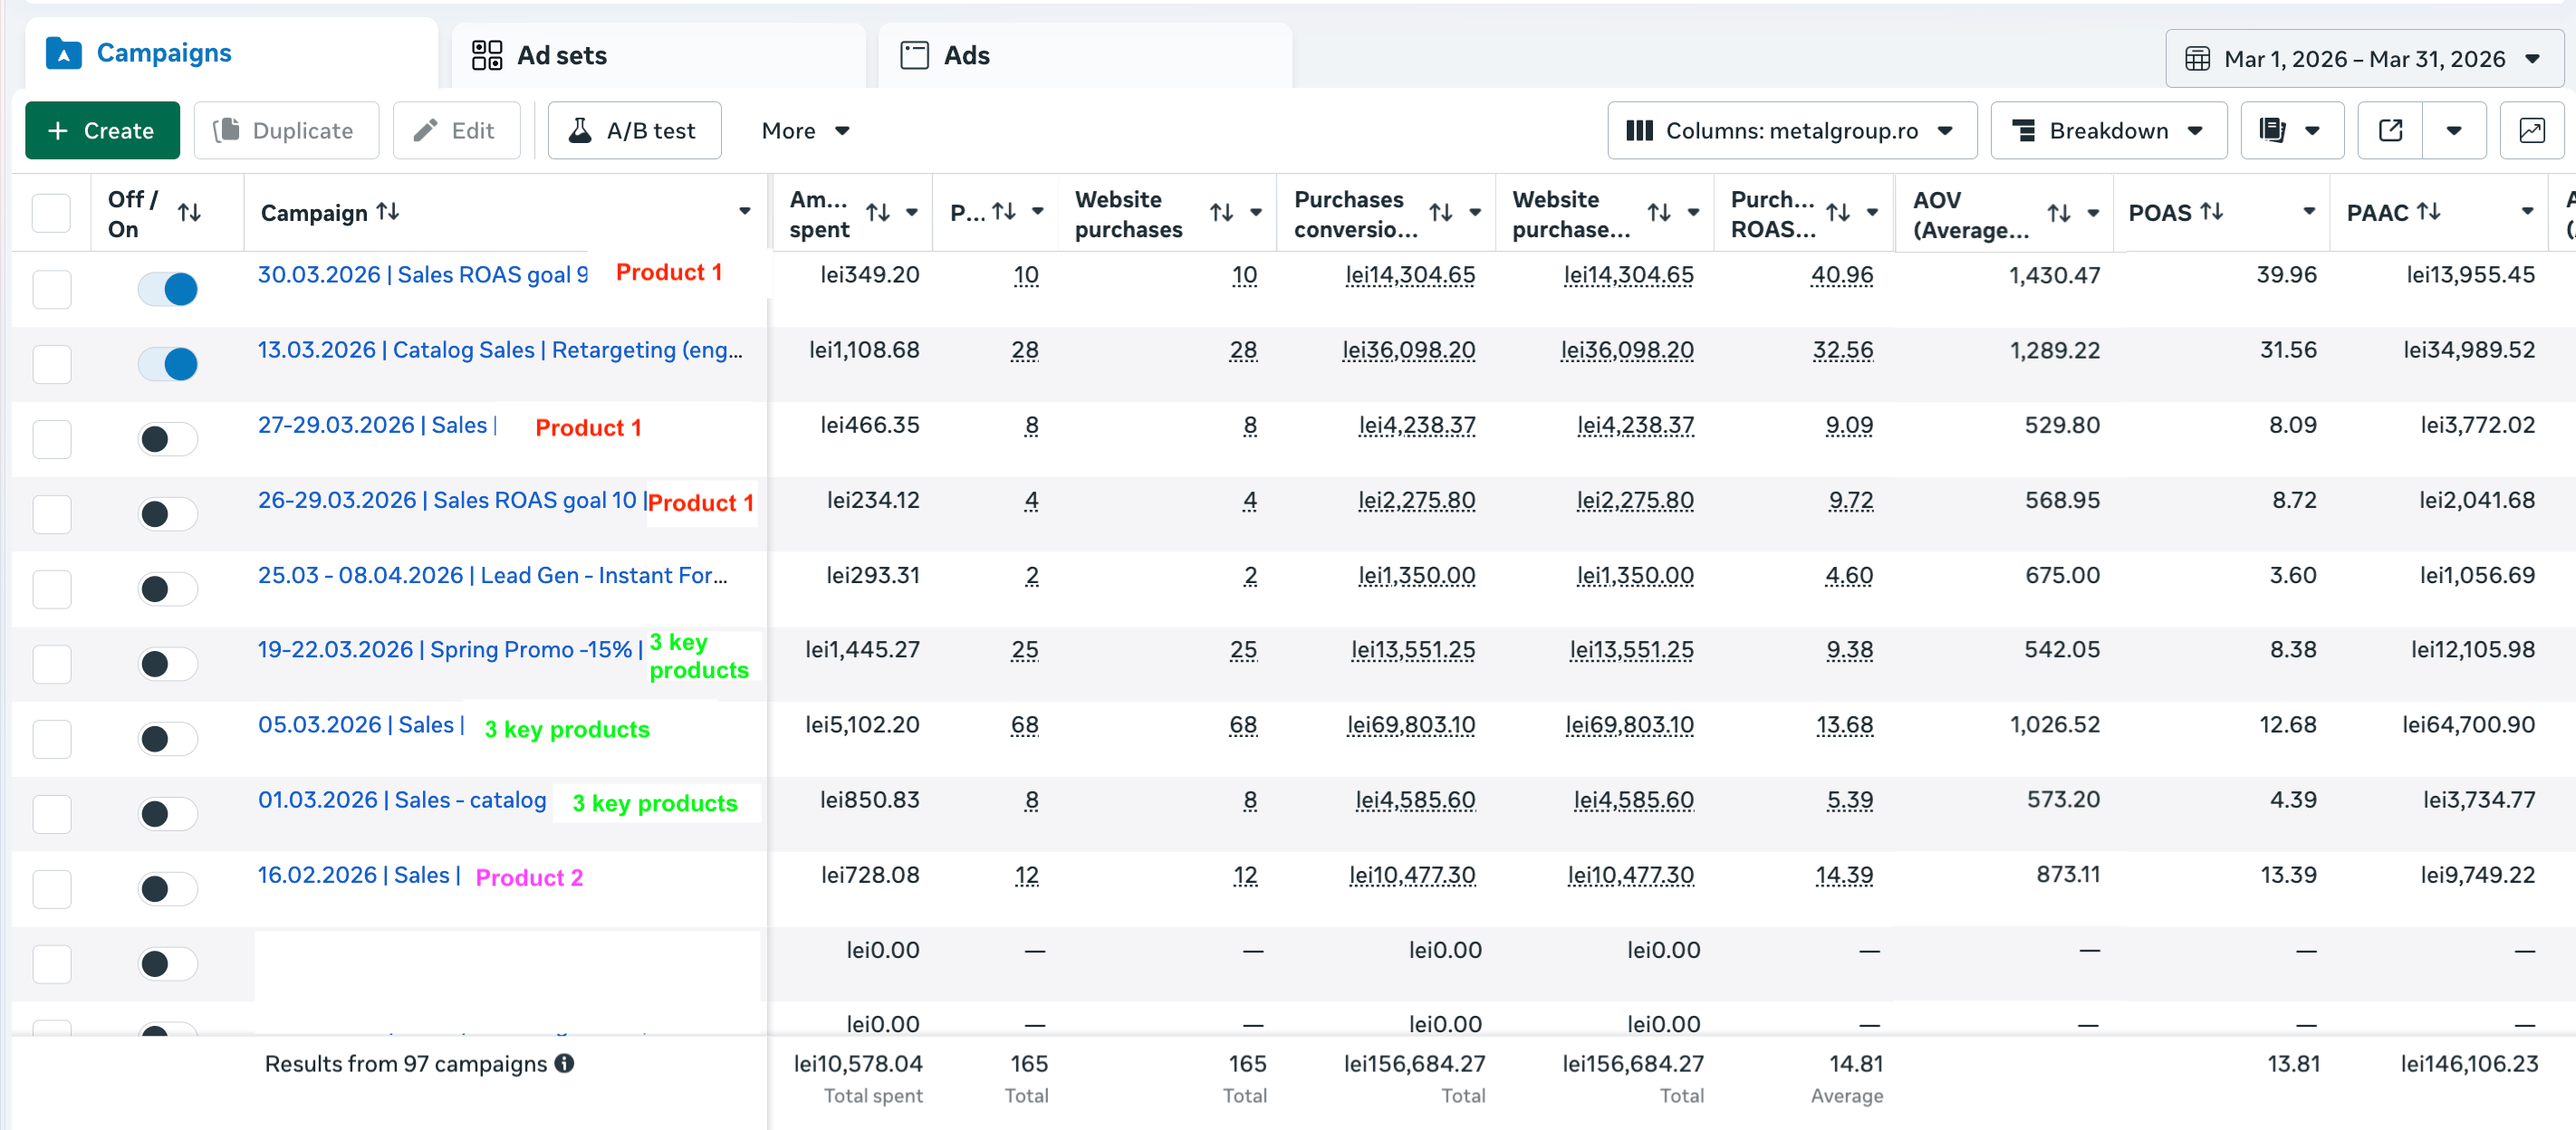Screen dimensions: 2576x1130
Task: Enable the 05.03.2026 Sales campaign toggle
Action: coord(168,739)
